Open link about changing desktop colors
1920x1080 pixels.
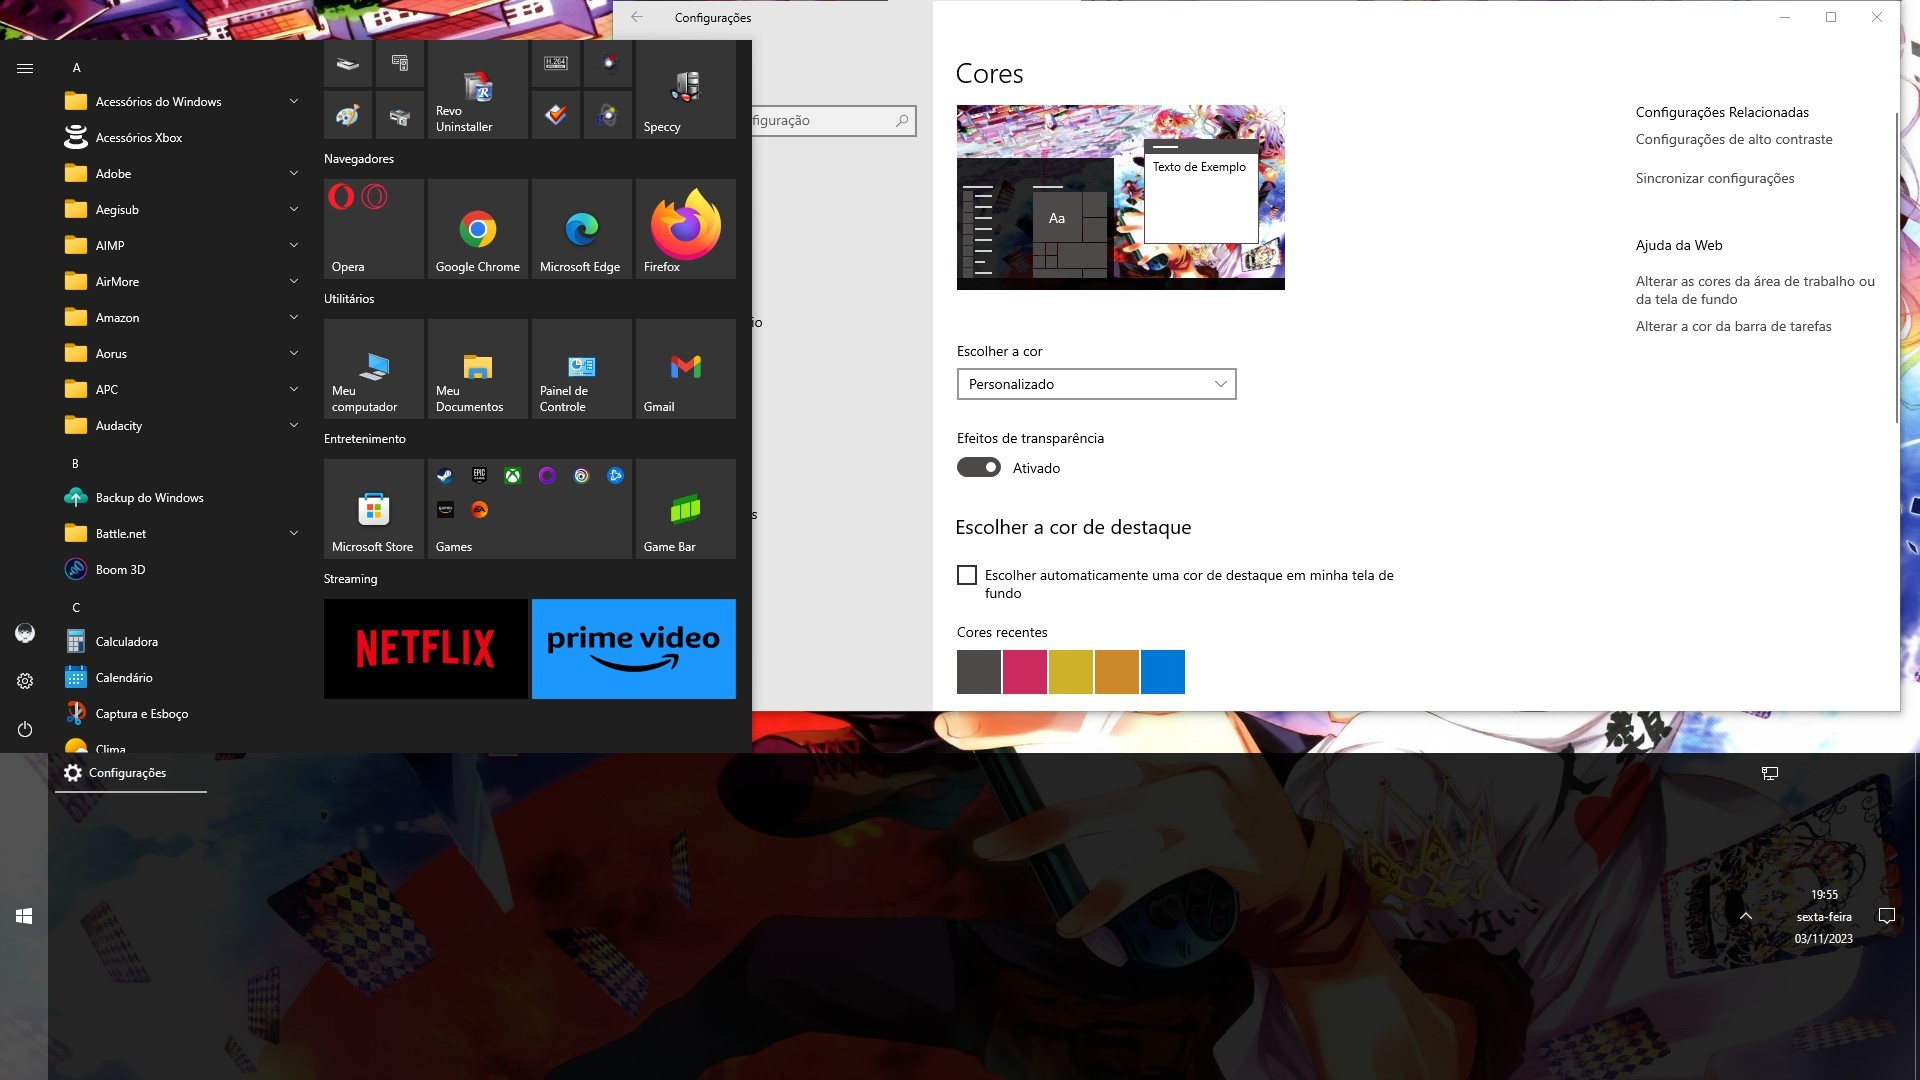(1755, 290)
